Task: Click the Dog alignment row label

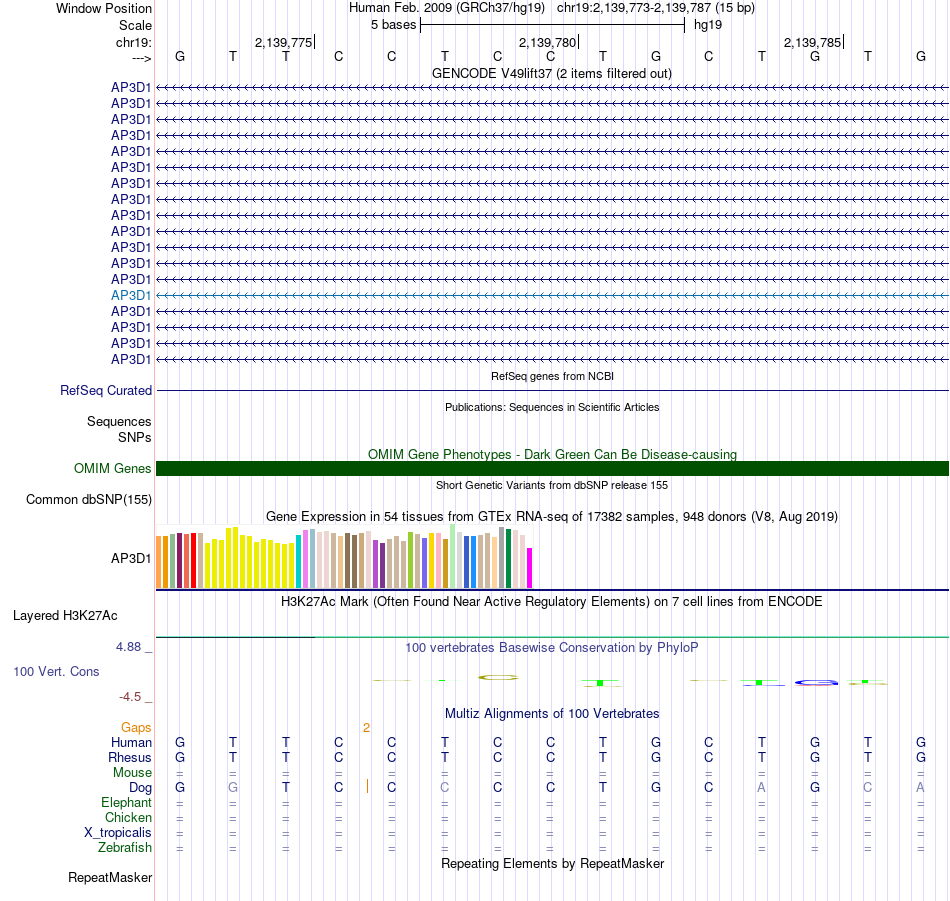Action: 140,788
